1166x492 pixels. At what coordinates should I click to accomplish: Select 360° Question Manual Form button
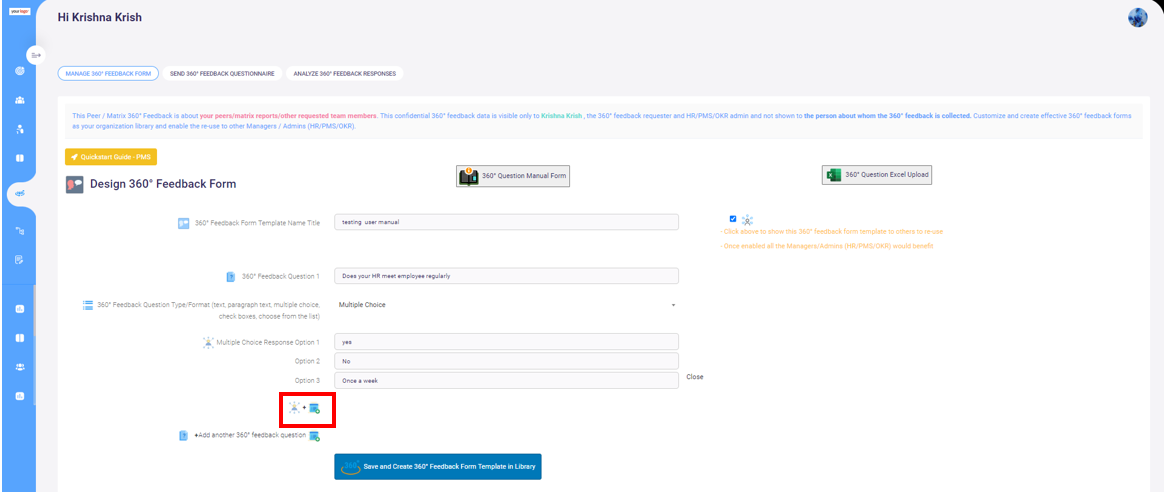[x=513, y=176]
